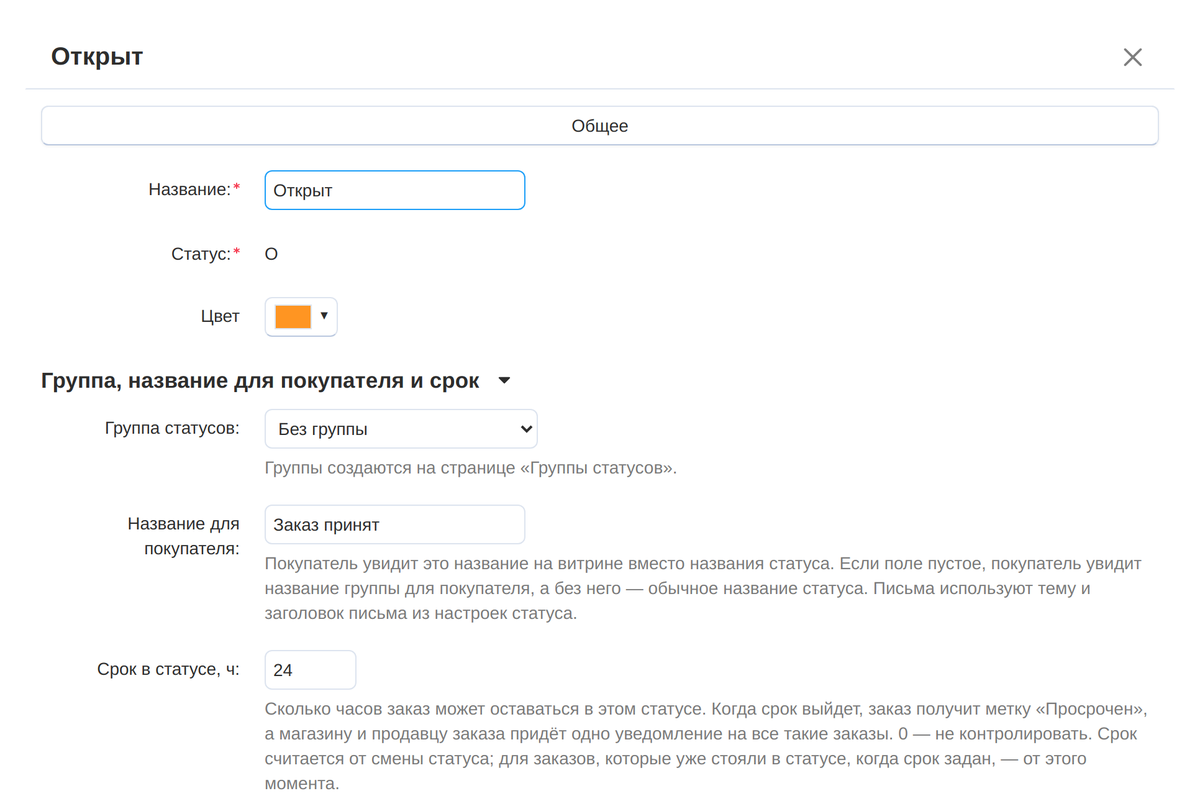This screenshot has height=796, width=1200.
Task: Open the Группа статусов dropdown
Action: click(401, 429)
